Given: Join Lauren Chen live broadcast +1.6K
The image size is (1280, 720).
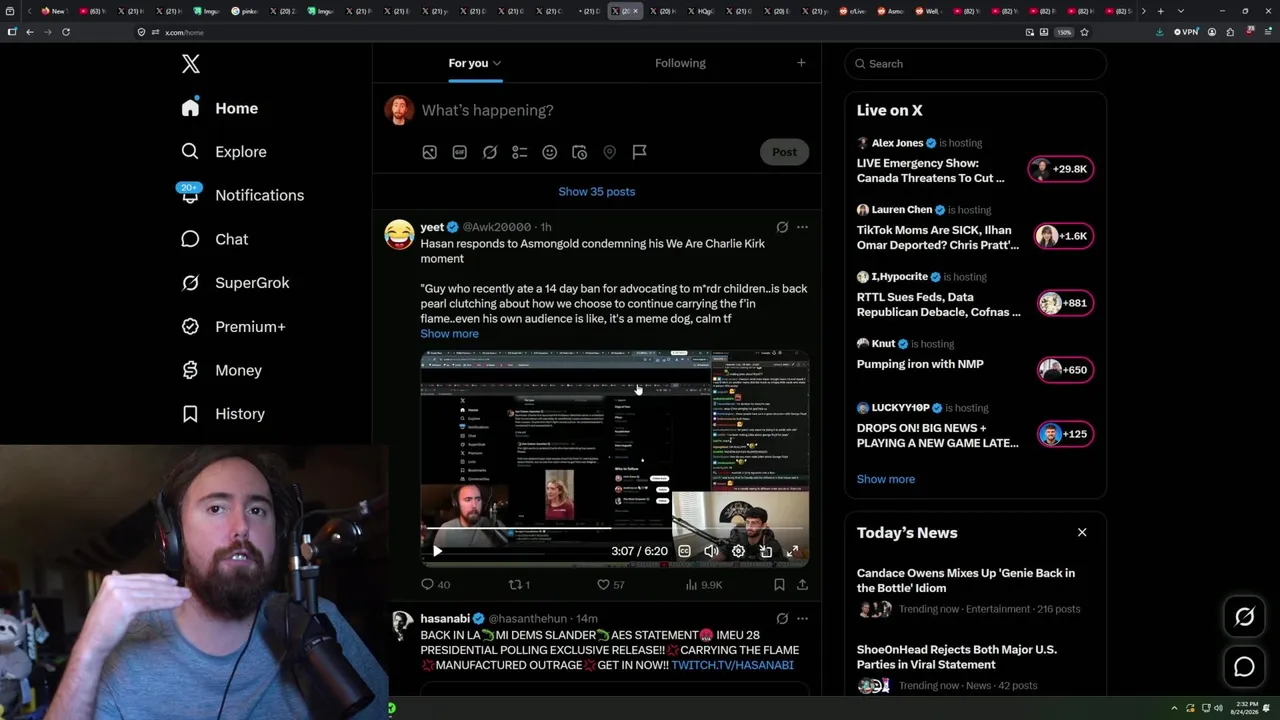Looking at the screenshot, I should 1064,236.
